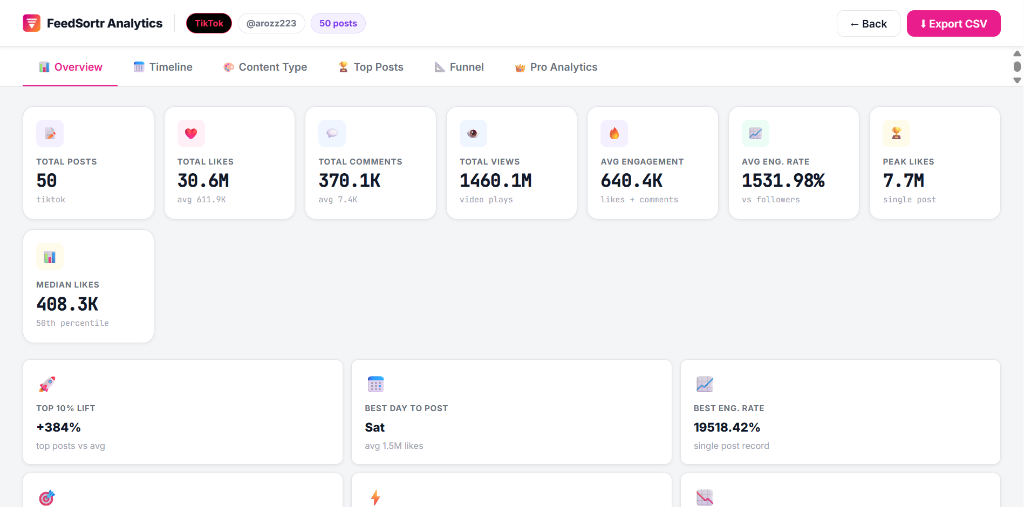
Task: Click the 50 posts badge
Action: coord(338,24)
